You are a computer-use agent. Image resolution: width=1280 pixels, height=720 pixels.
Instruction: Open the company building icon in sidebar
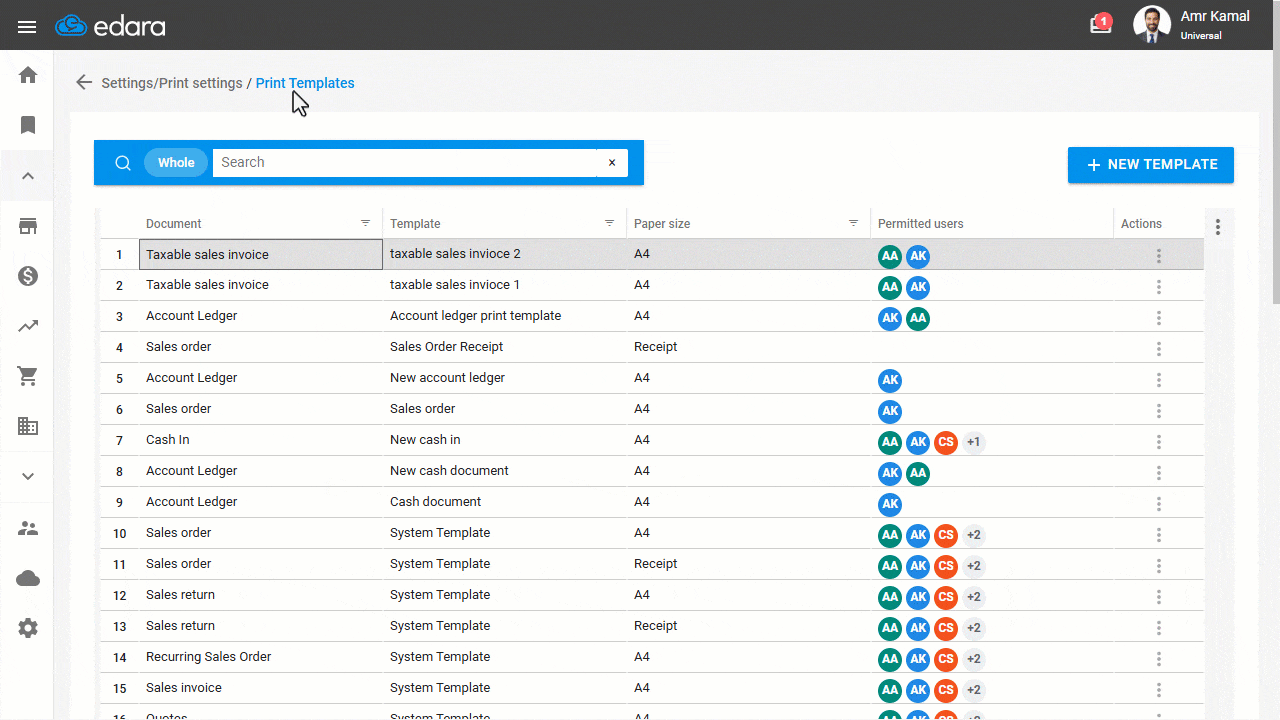pos(28,426)
